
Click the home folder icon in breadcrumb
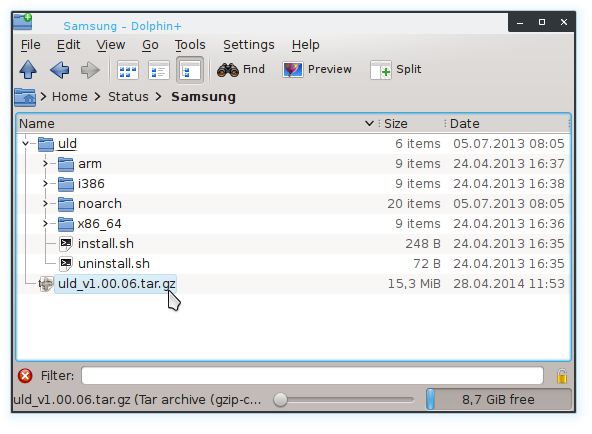click(25, 97)
